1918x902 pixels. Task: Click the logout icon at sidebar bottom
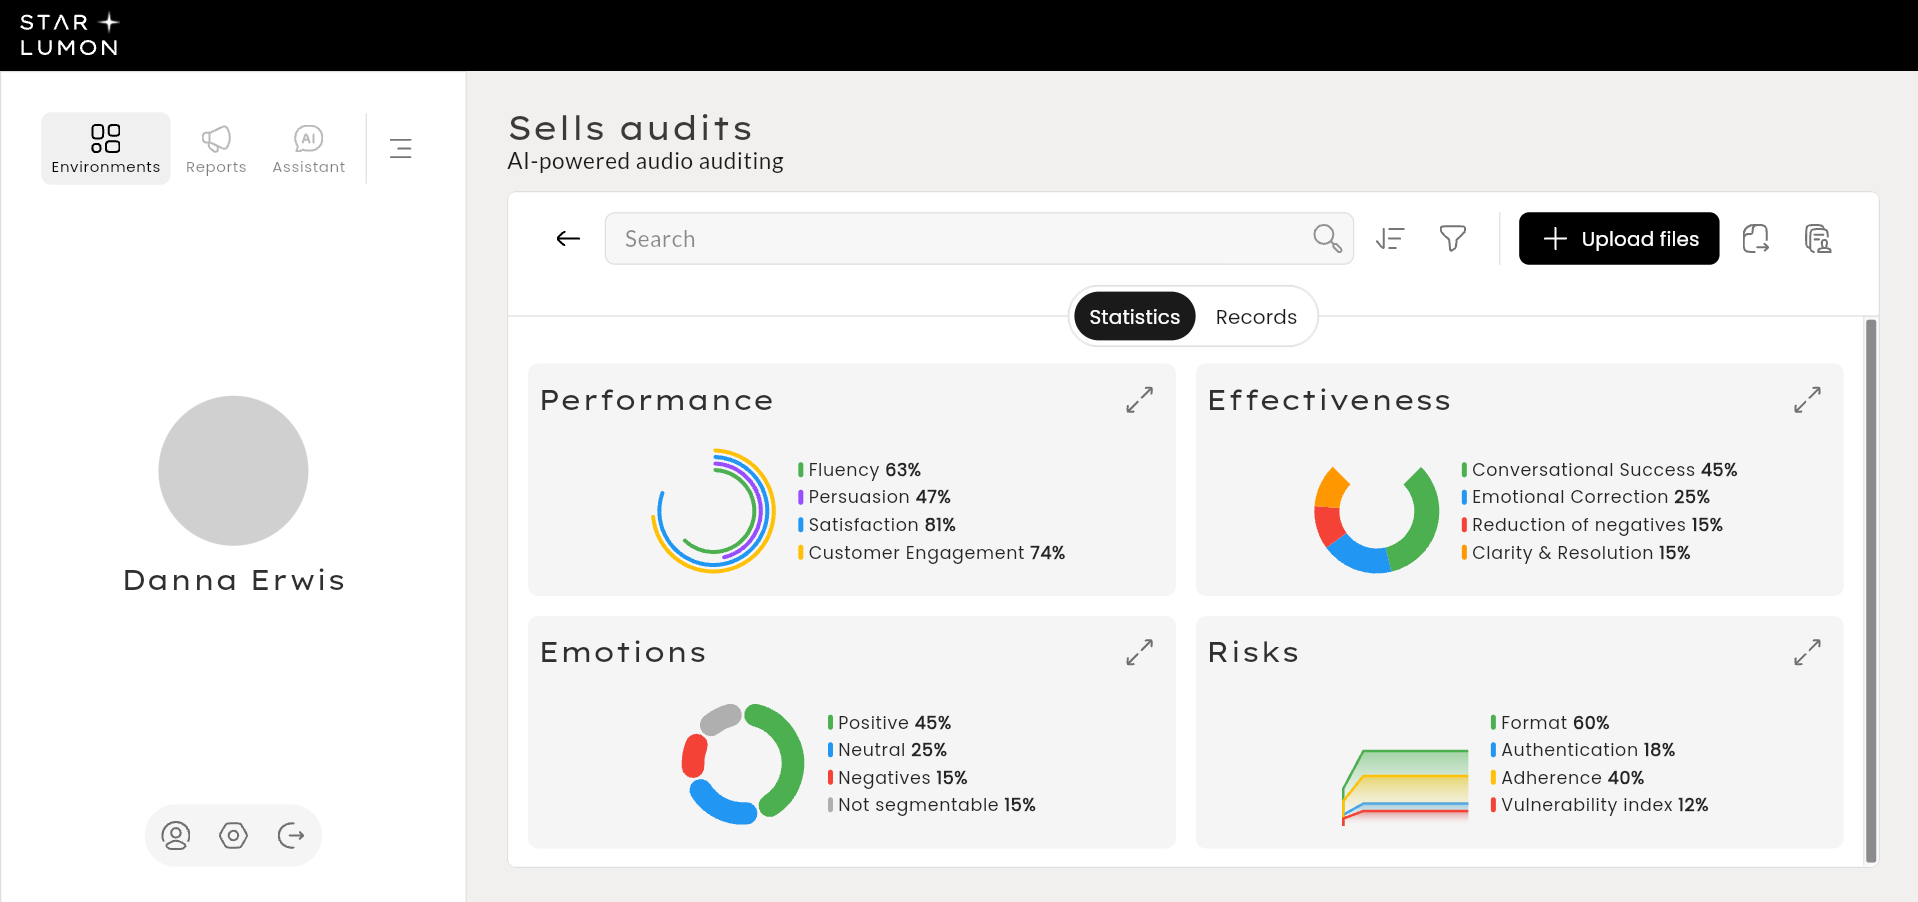pyautogui.click(x=291, y=835)
